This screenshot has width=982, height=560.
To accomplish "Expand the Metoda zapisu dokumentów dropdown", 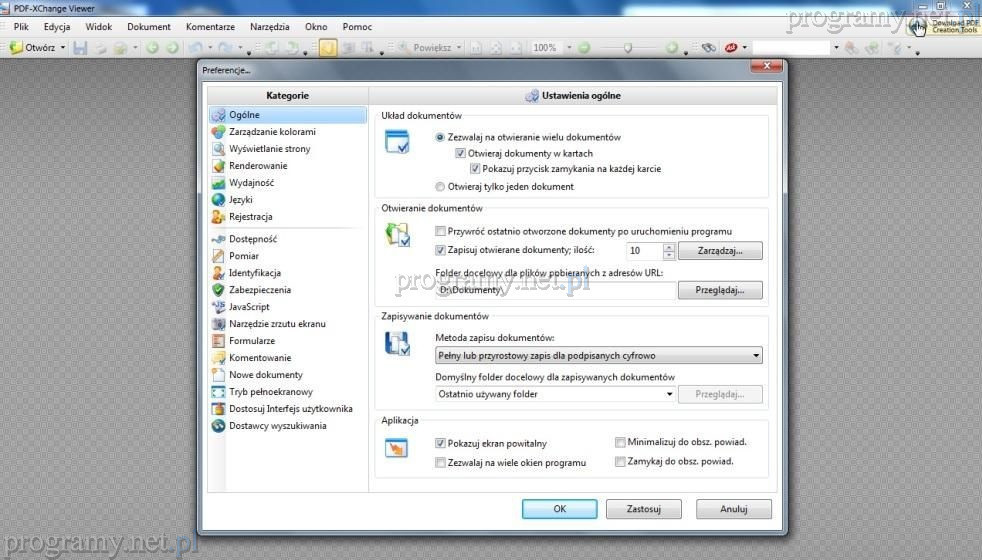I will pyautogui.click(x=598, y=355).
